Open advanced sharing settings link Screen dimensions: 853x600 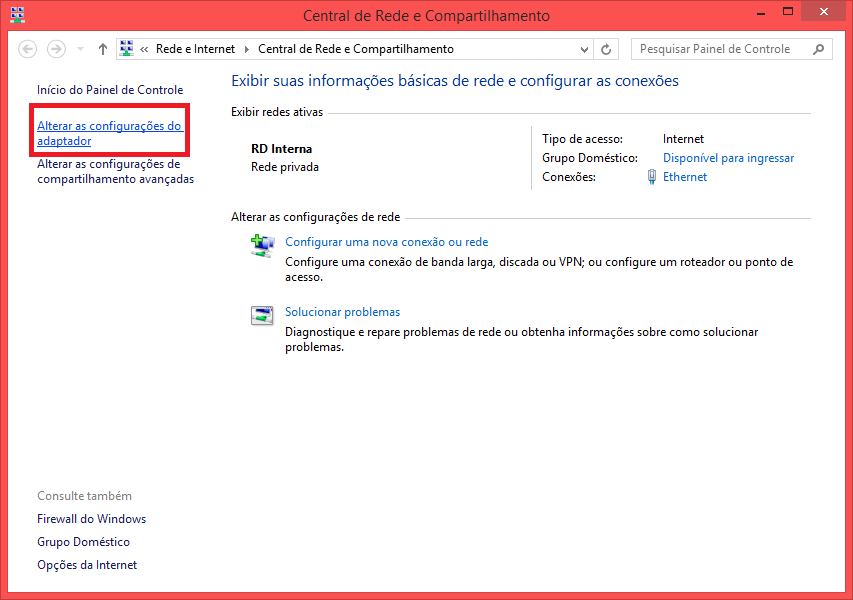(x=115, y=172)
